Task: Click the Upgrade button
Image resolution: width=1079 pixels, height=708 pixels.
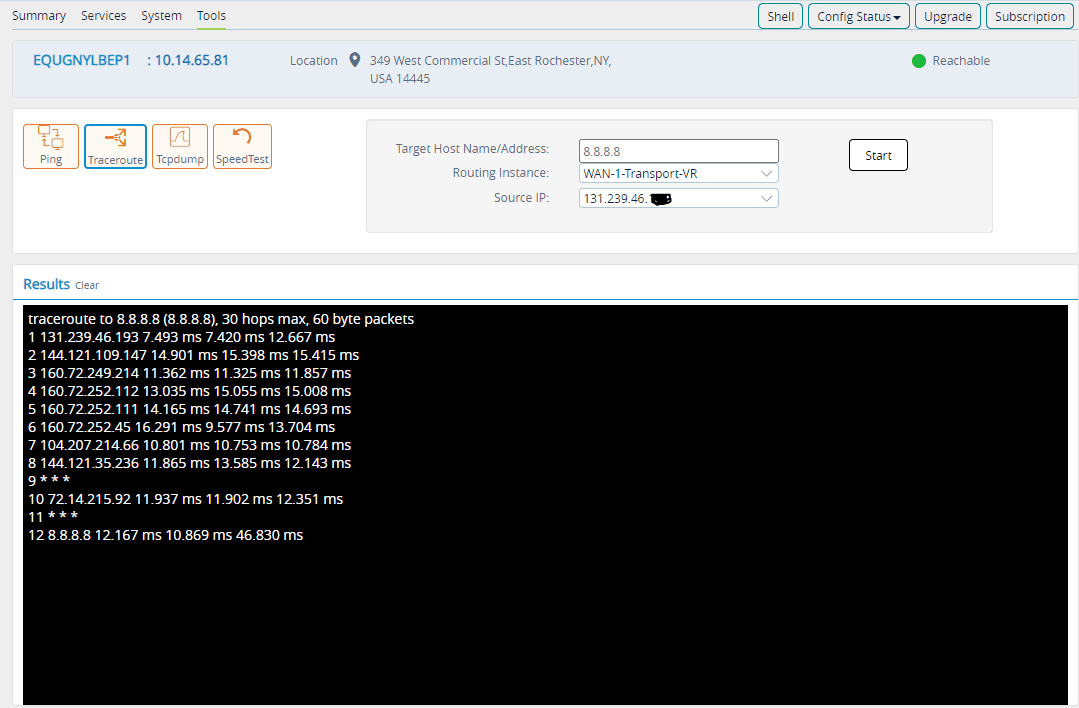Action: [x=947, y=16]
